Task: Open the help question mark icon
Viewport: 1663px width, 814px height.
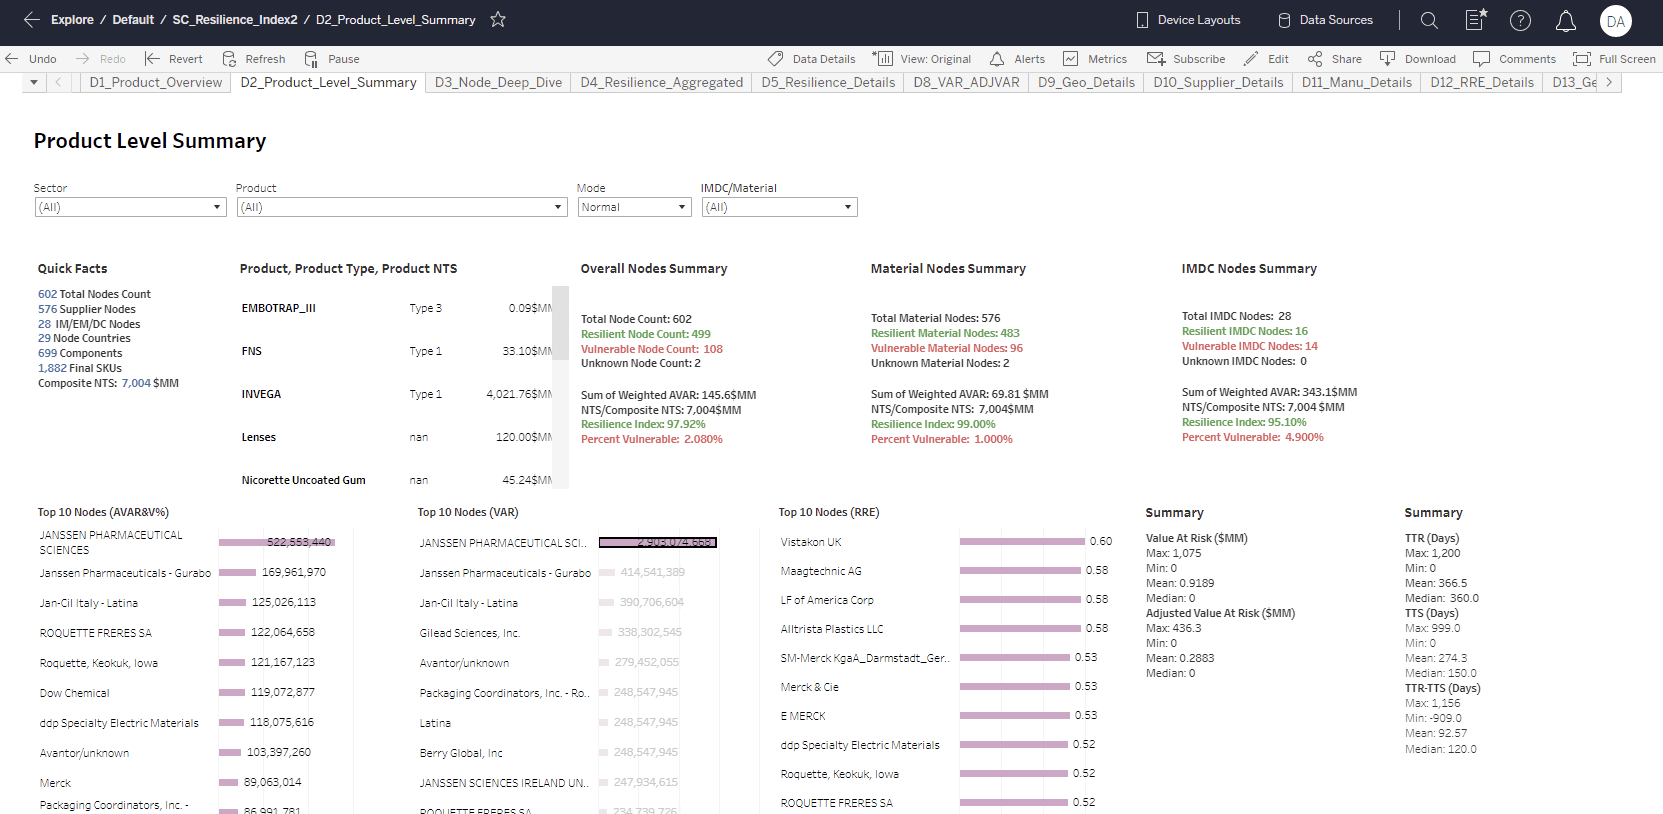Action: [x=1520, y=20]
